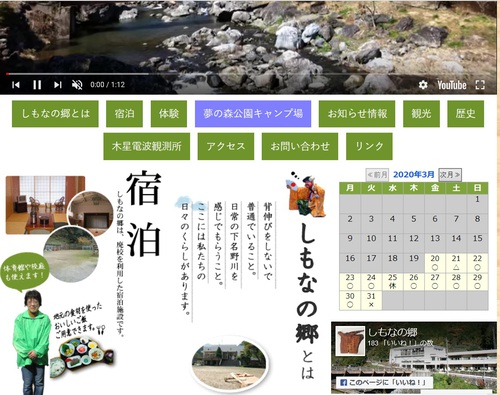This screenshot has height=395, width=500.
Task: Select March 23 on calendar
Action: (350, 282)
